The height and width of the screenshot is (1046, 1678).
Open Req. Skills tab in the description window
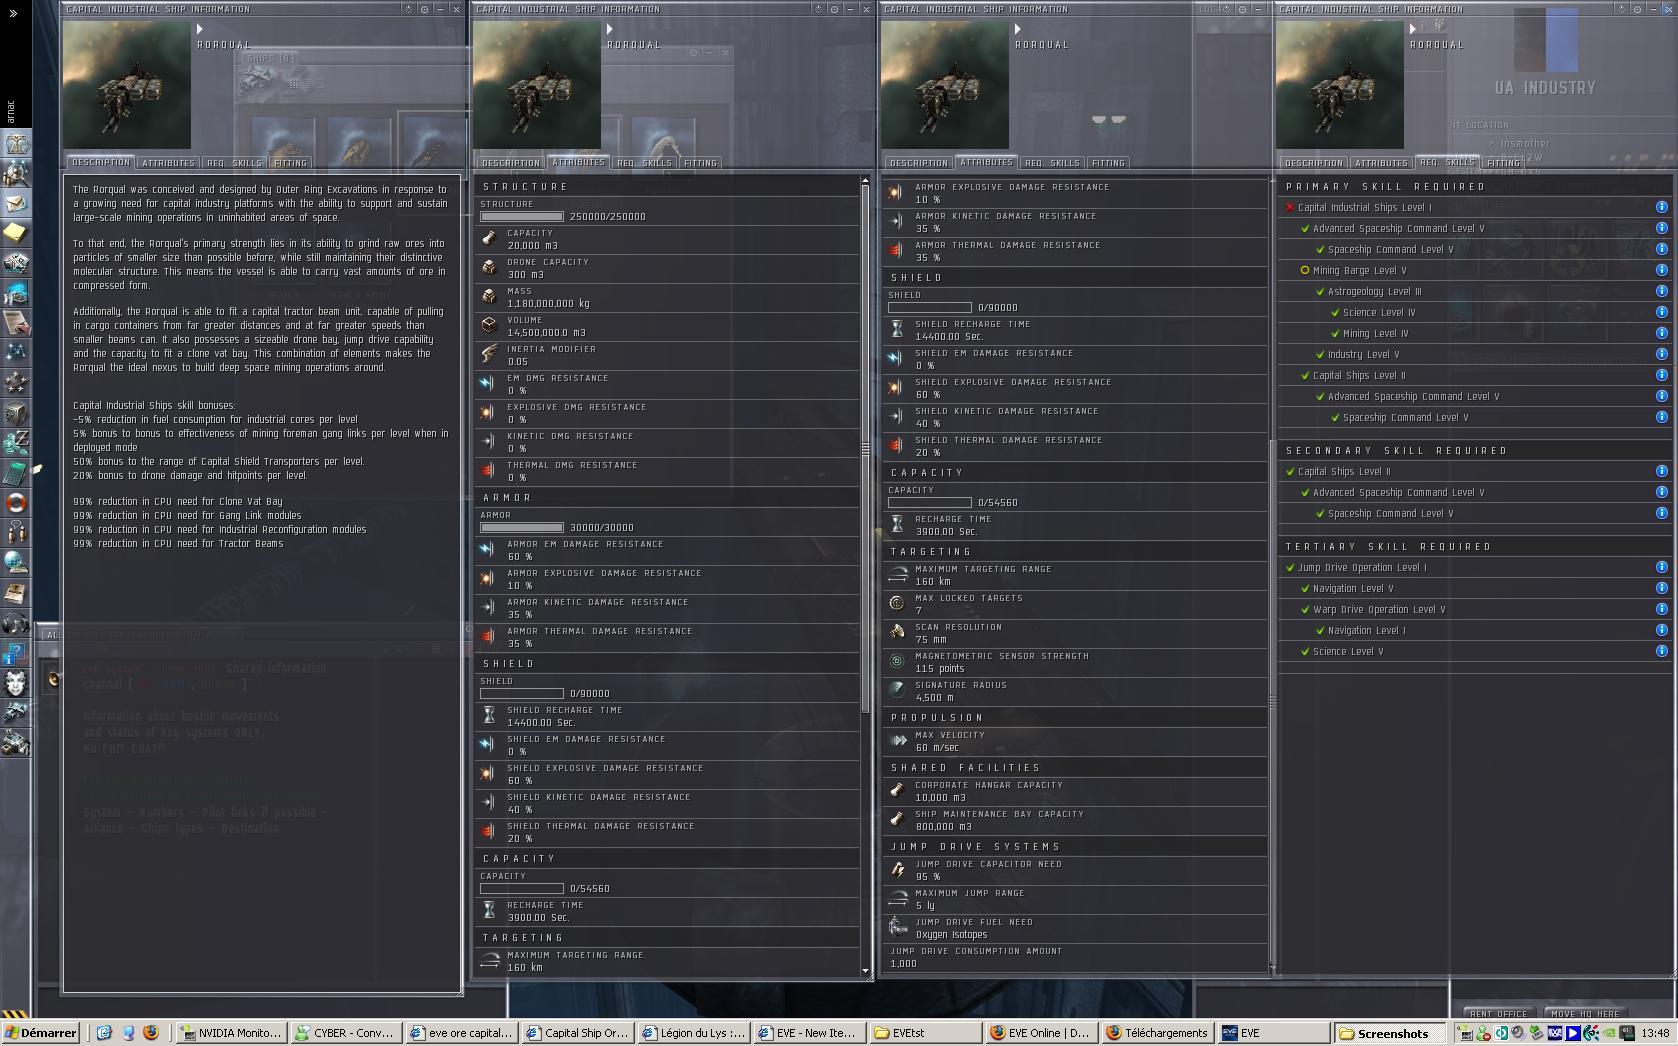pos(234,163)
